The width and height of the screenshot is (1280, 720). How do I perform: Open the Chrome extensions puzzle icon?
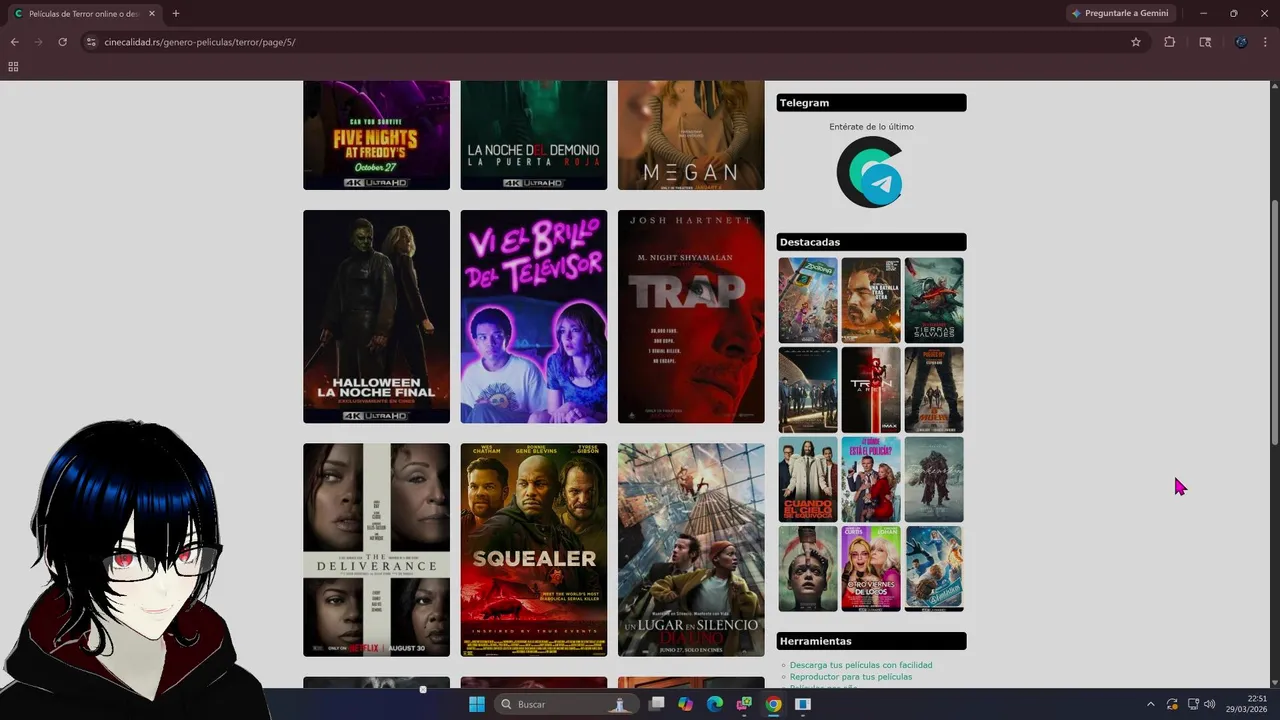(x=1169, y=42)
